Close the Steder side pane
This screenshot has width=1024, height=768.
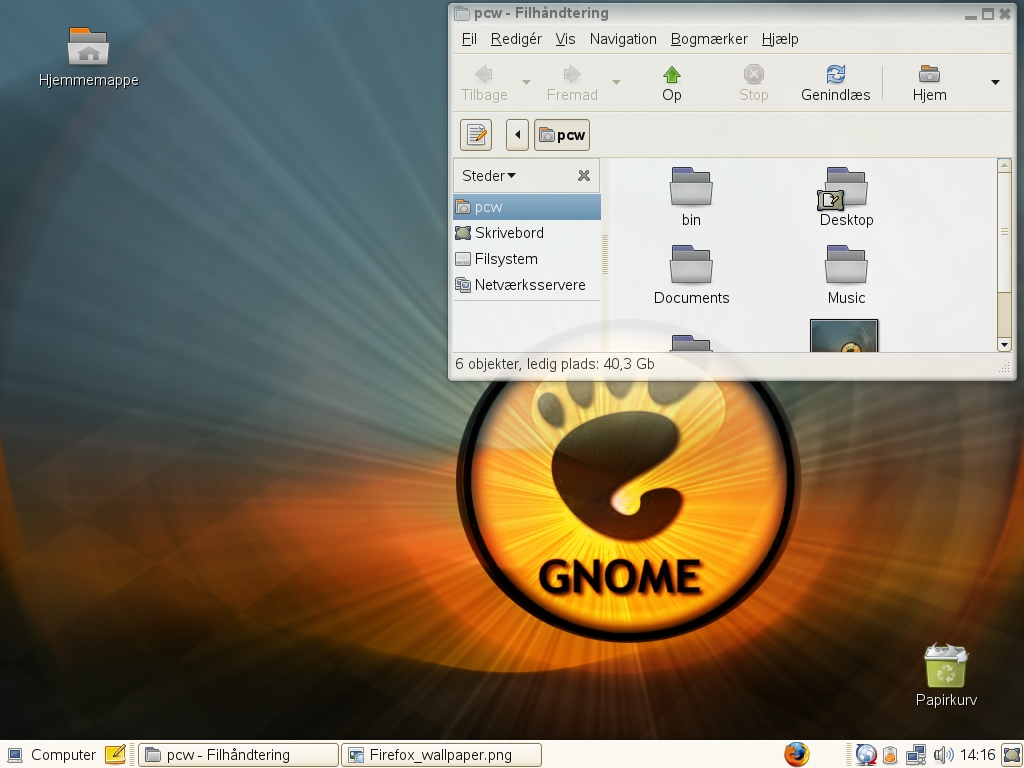coord(584,176)
